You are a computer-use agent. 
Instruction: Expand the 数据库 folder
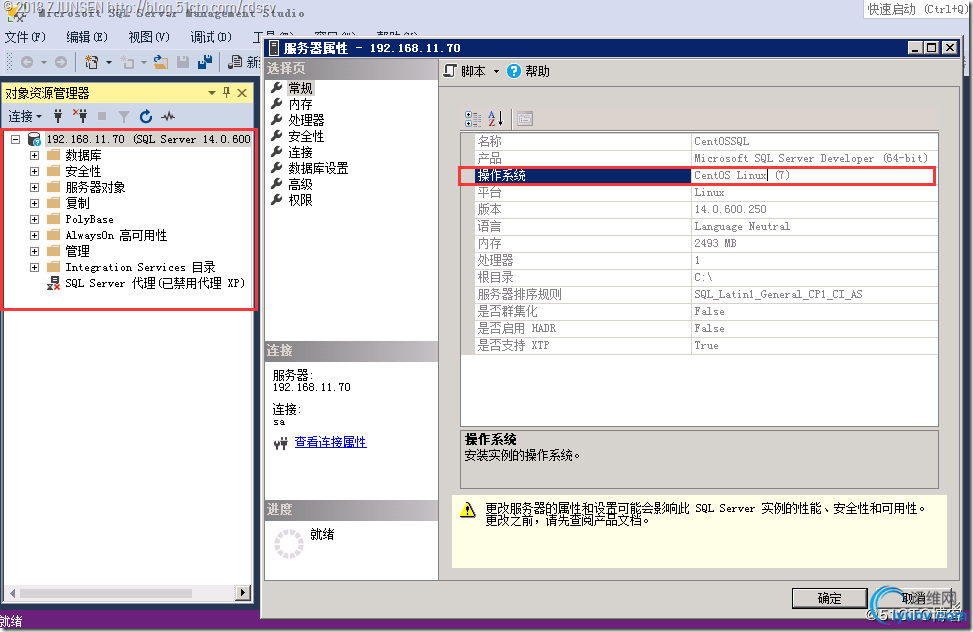[x=35, y=155]
